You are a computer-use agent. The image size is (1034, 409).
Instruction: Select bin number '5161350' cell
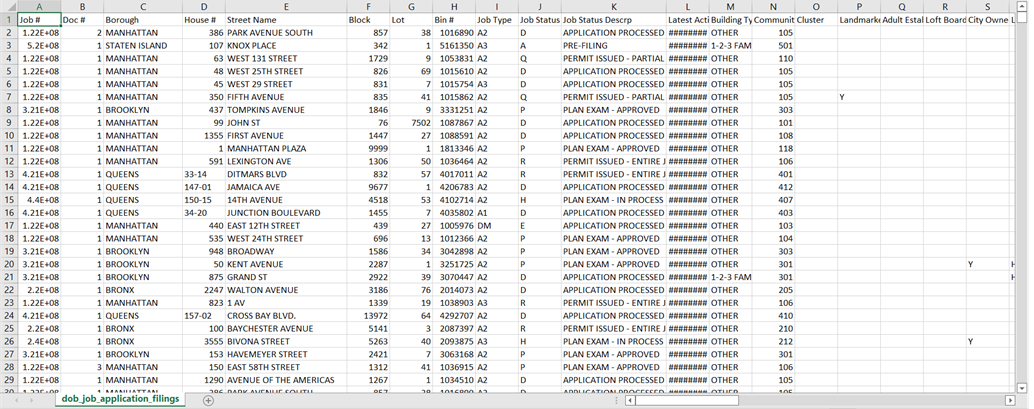454,46
